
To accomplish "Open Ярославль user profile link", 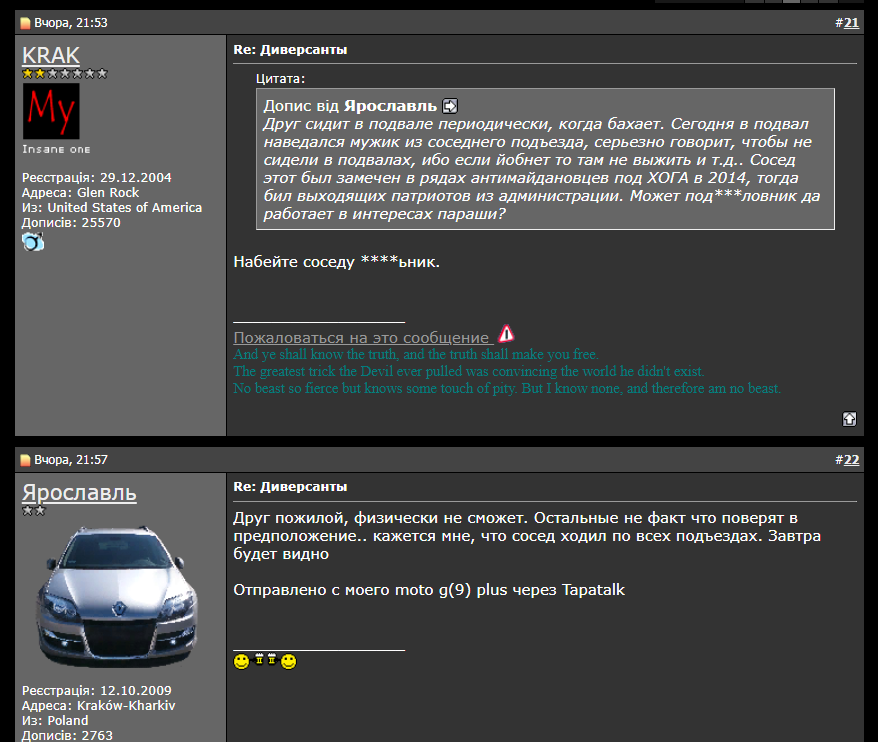I will [x=79, y=493].
